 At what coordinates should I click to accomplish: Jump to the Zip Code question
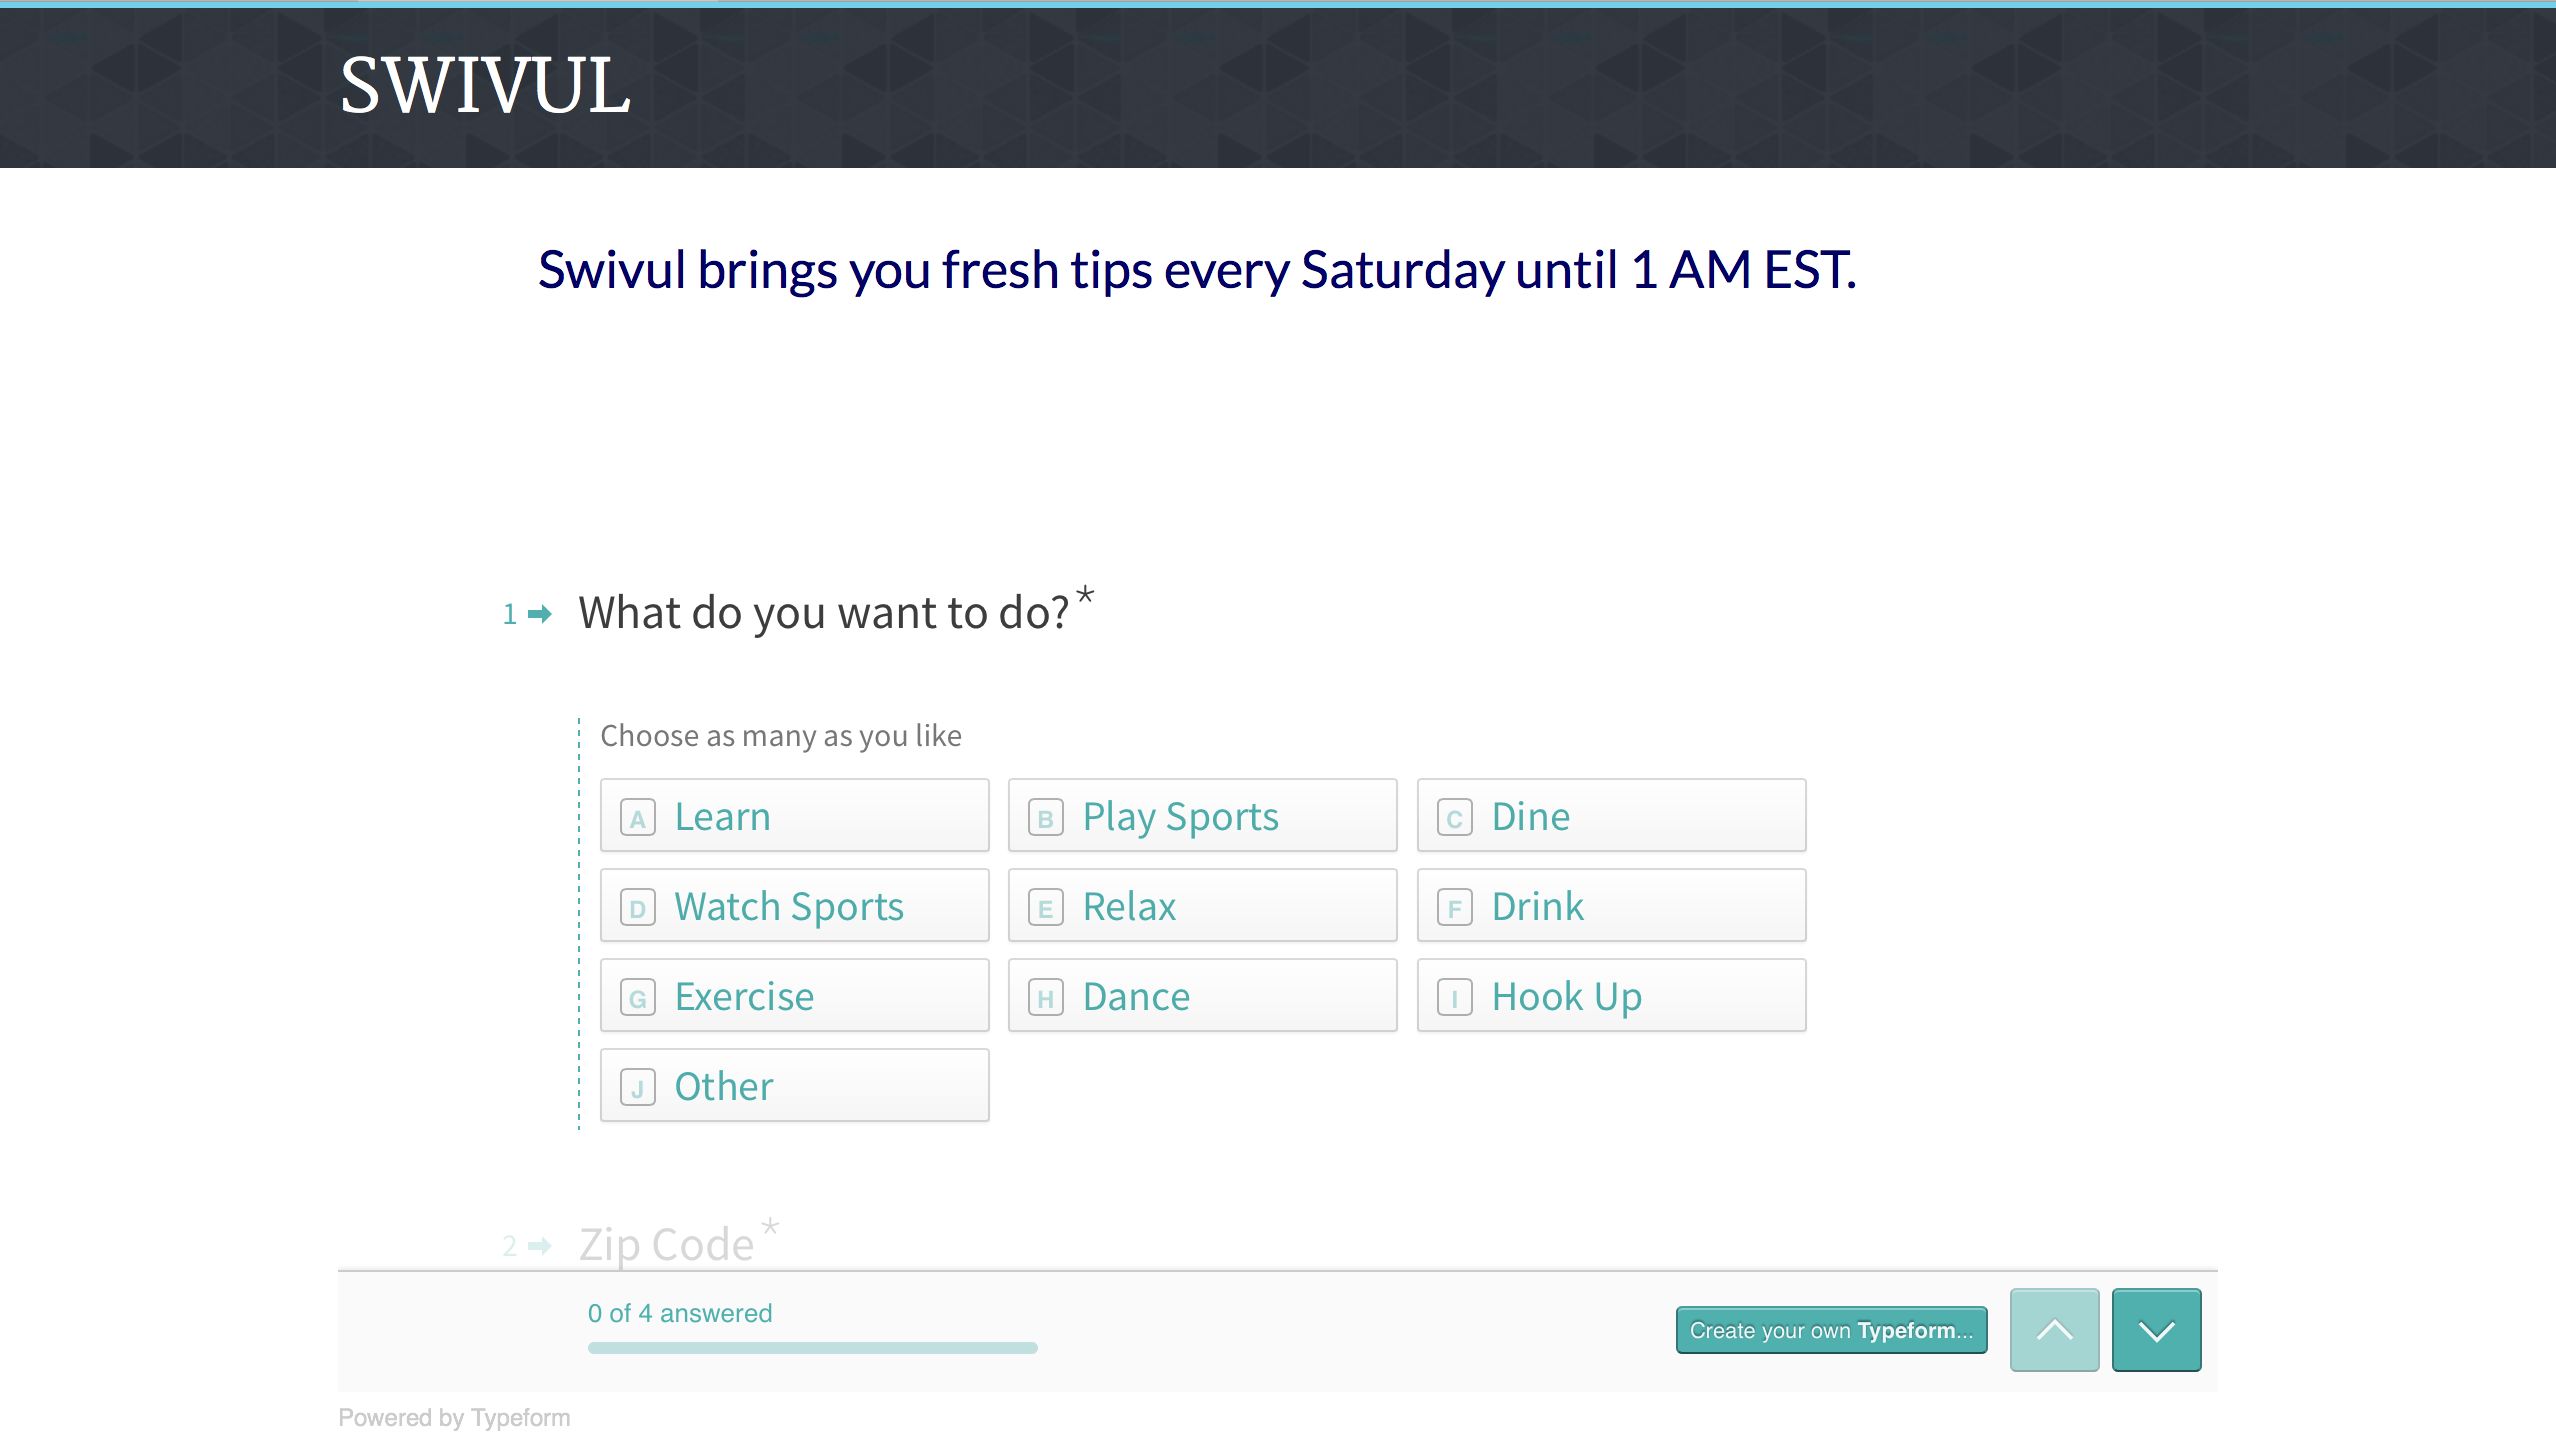click(666, 1244)
